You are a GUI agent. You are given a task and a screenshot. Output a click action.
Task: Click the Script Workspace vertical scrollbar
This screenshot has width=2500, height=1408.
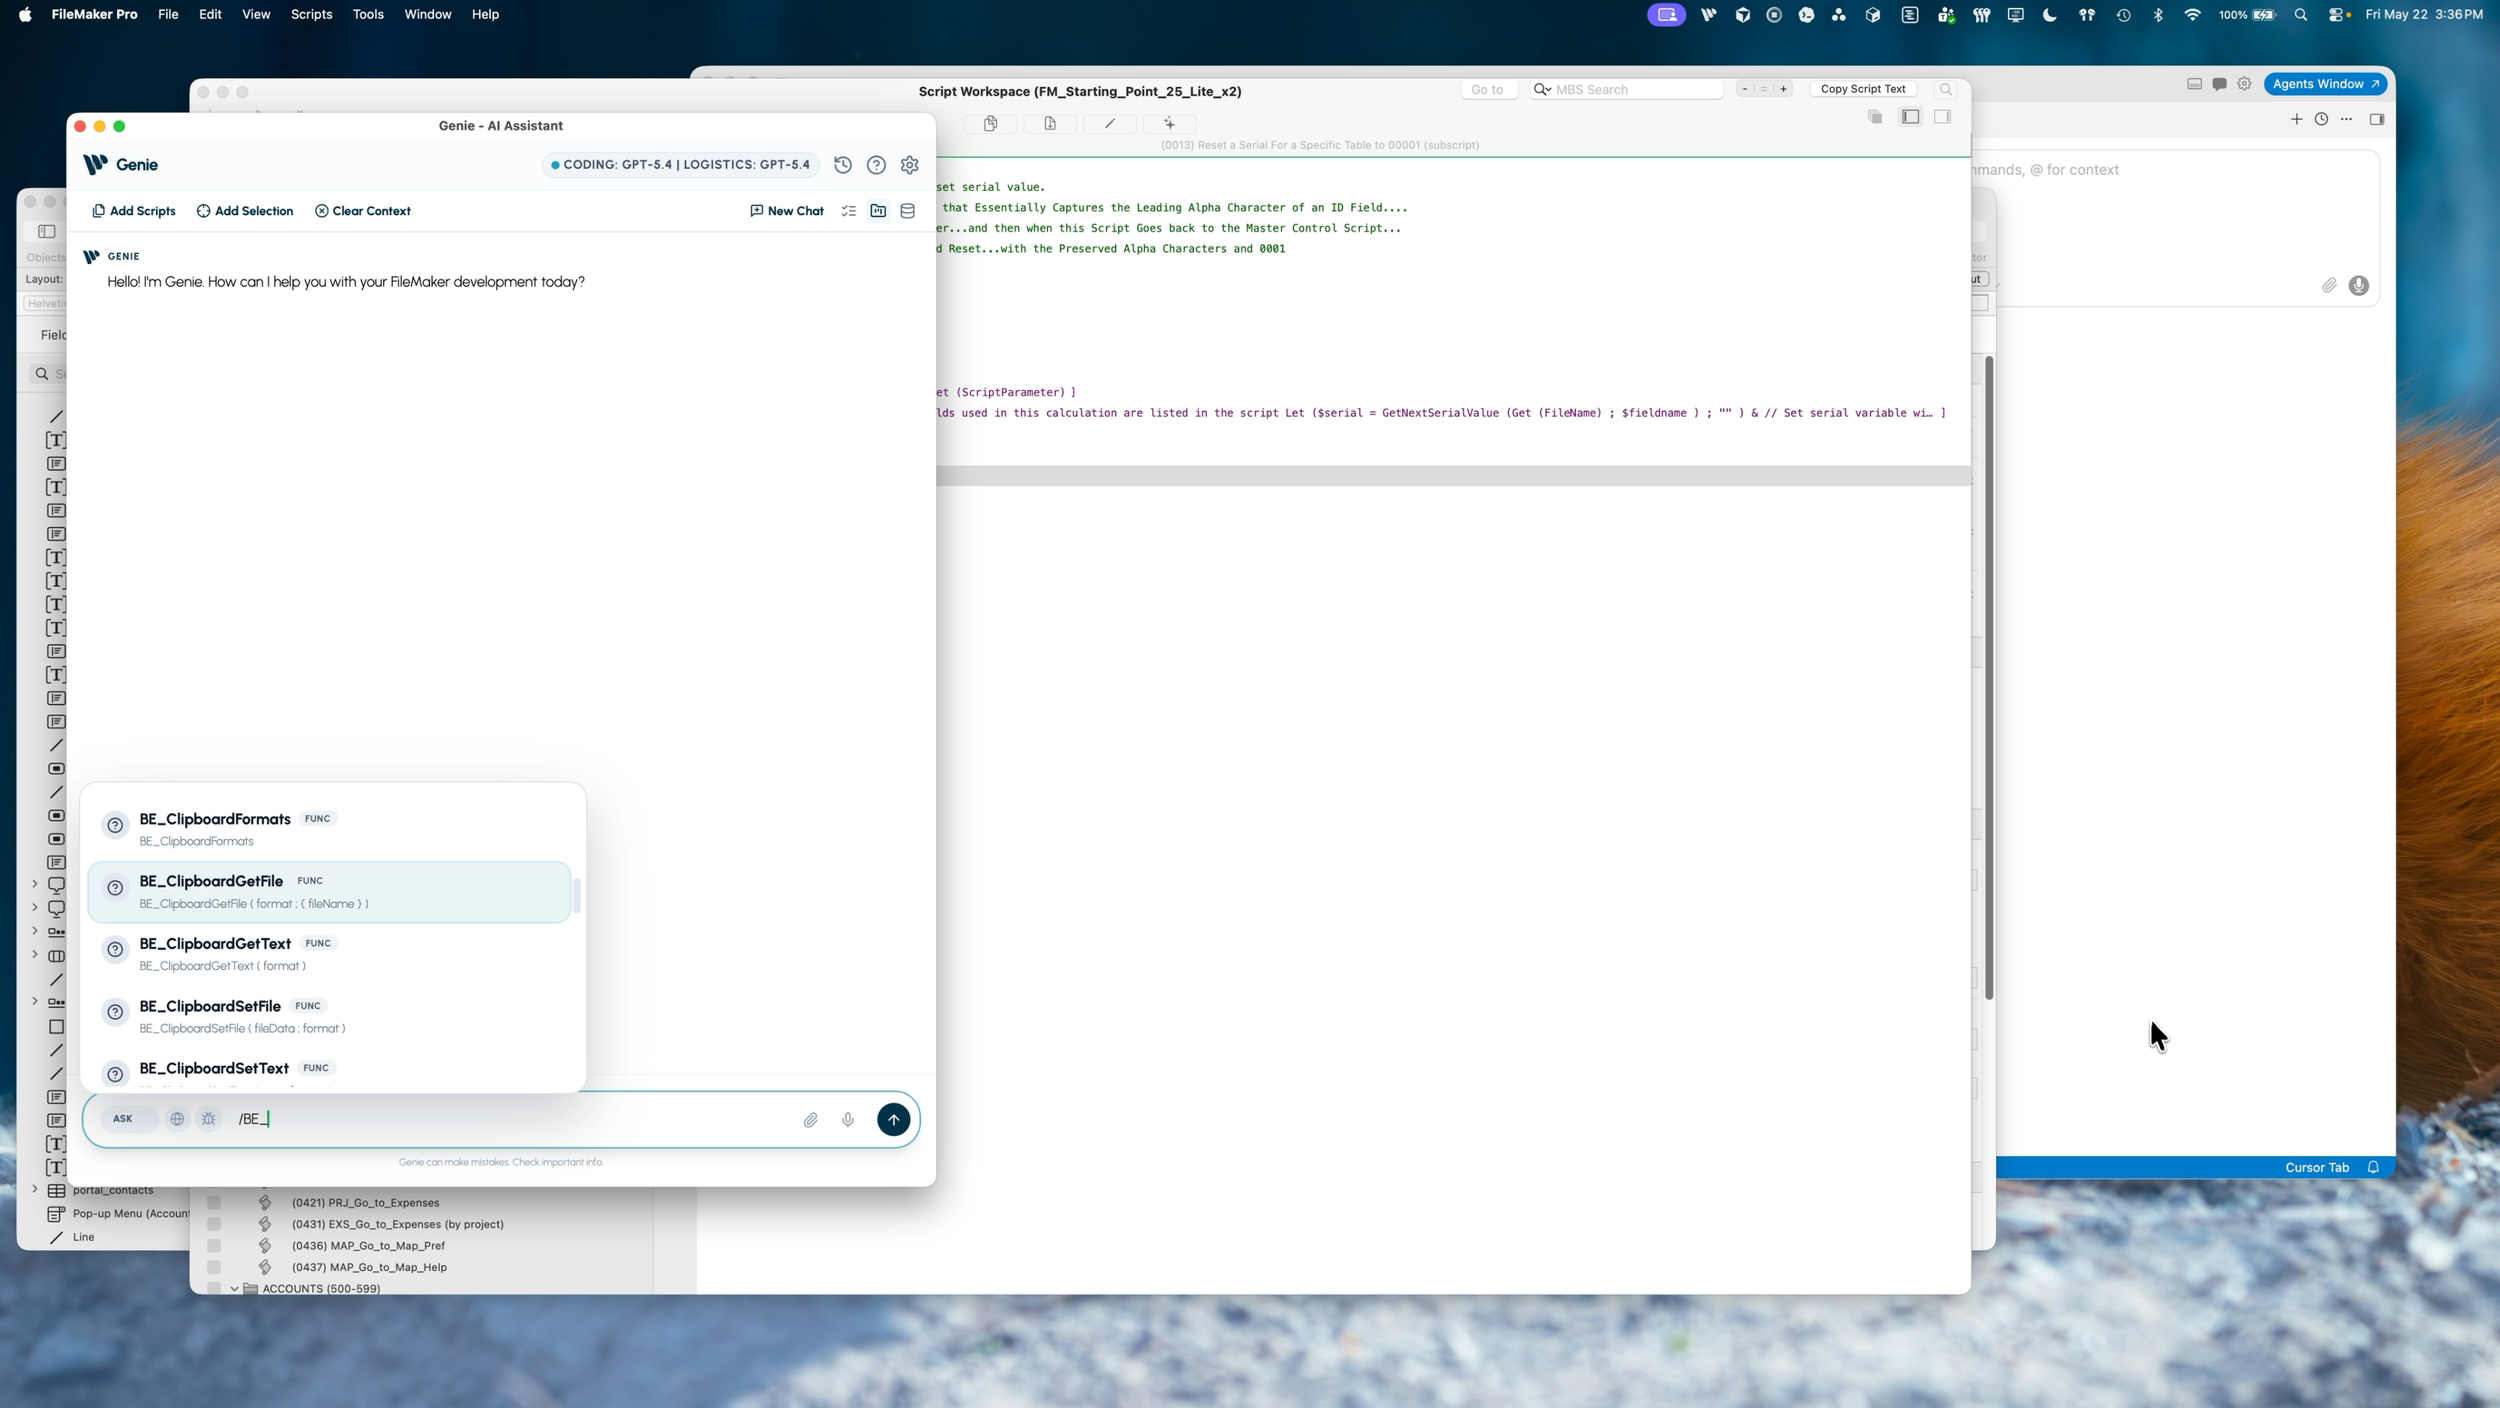pos(1989,677)
